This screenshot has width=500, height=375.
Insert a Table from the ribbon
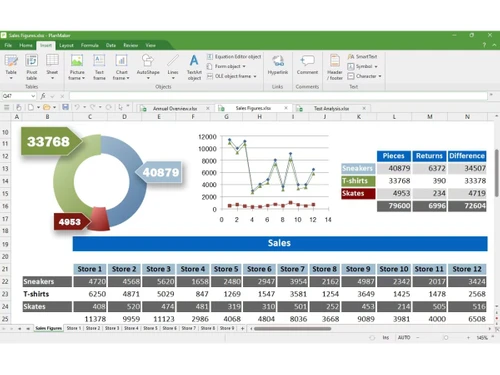[x=11, y=68]
